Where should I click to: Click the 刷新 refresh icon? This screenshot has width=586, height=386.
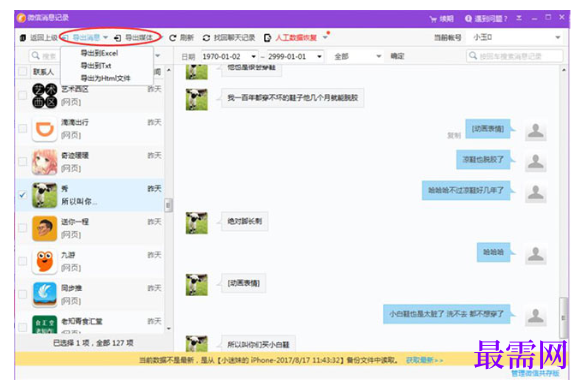pyautogui.click(x=173, y=38)
